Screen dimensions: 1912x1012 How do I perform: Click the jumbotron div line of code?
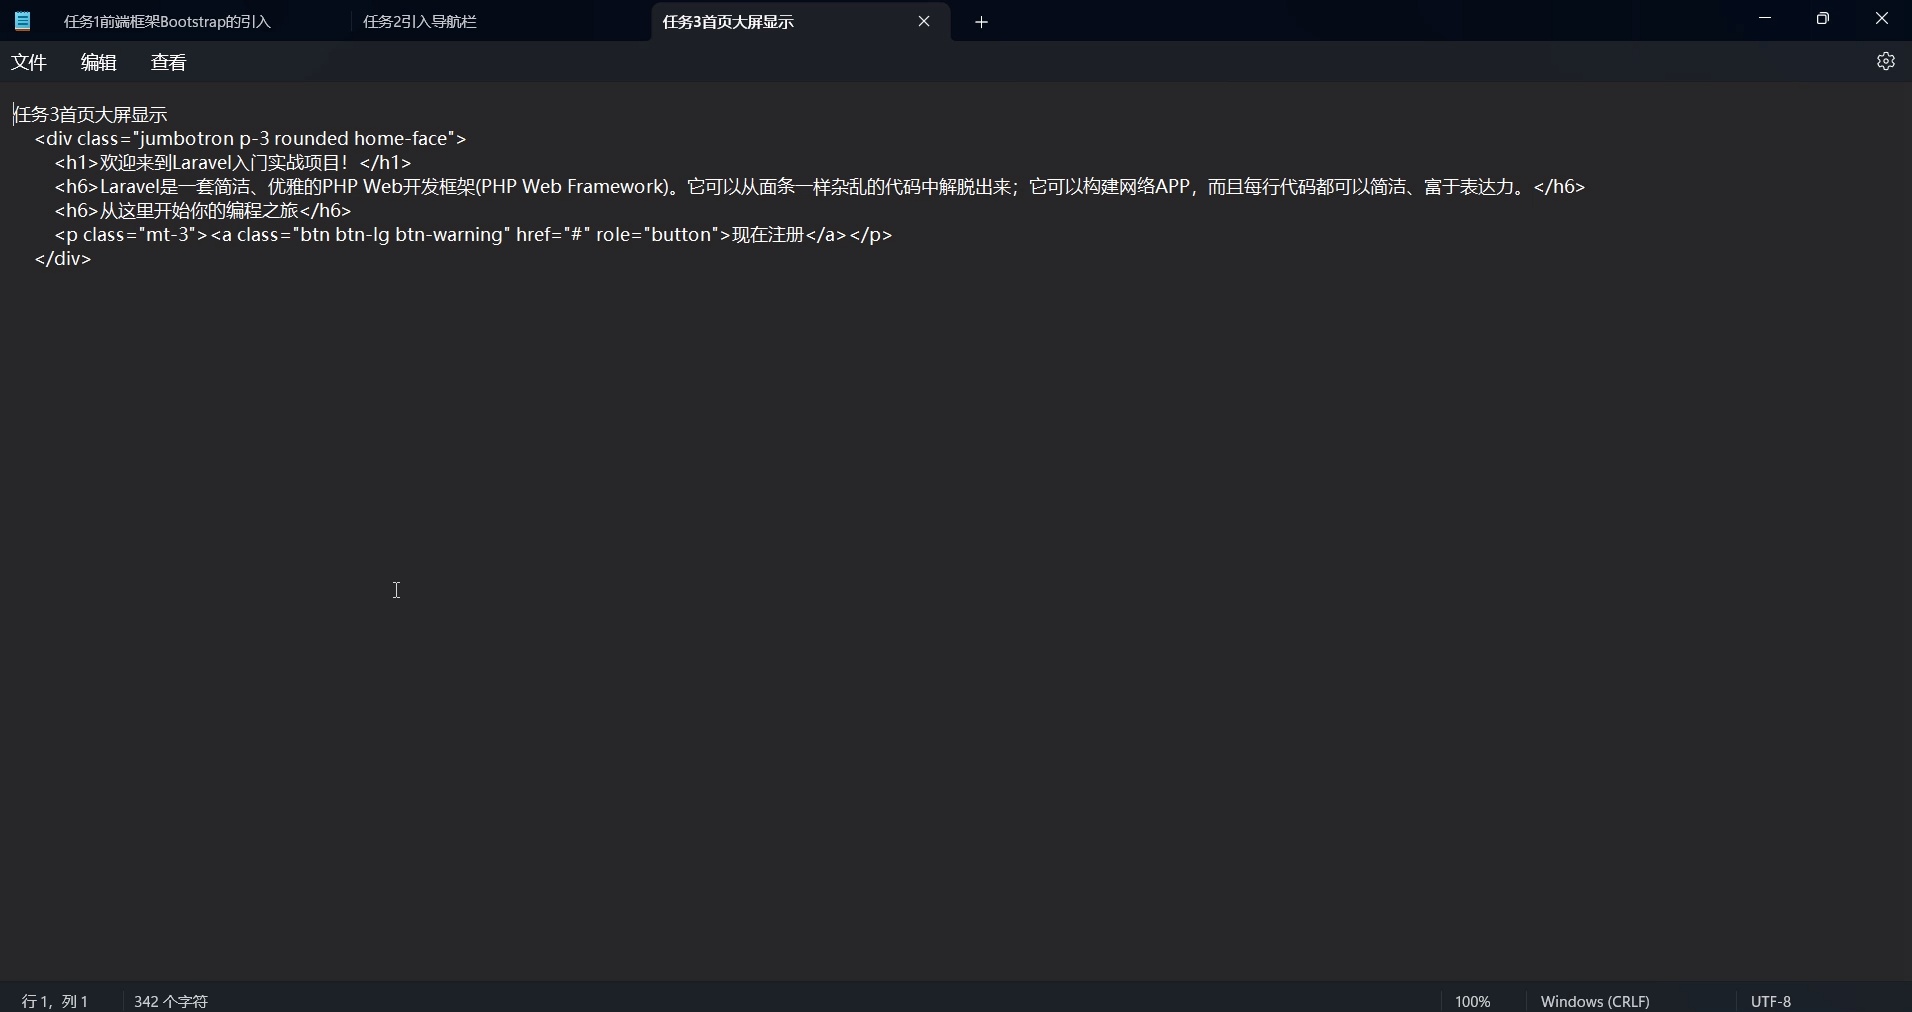(x=250, y=139)
